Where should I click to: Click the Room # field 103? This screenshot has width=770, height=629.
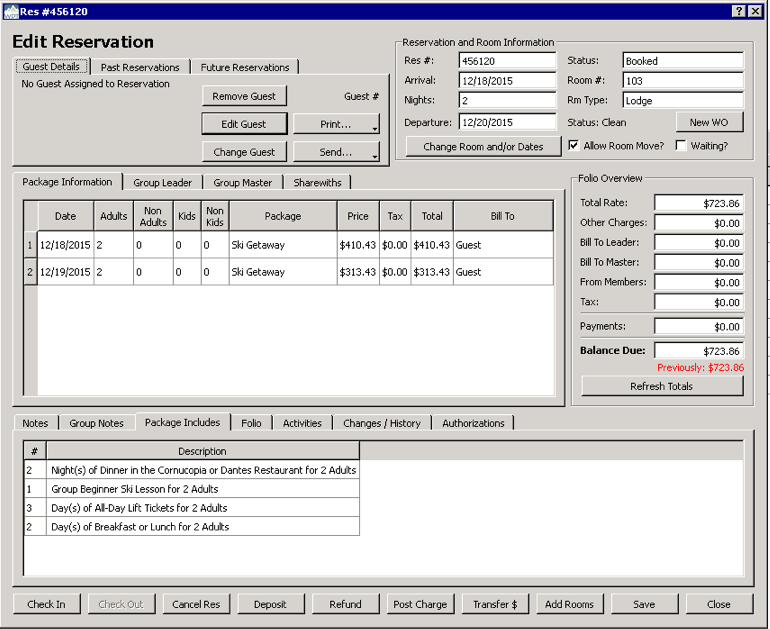(x=683, y=81)
